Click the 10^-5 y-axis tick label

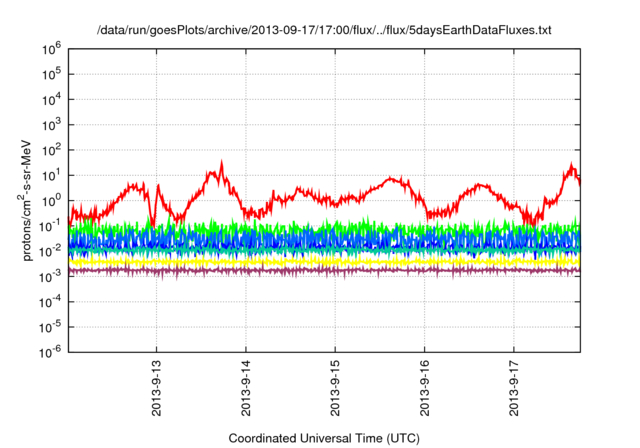click(x=50, y=327)
